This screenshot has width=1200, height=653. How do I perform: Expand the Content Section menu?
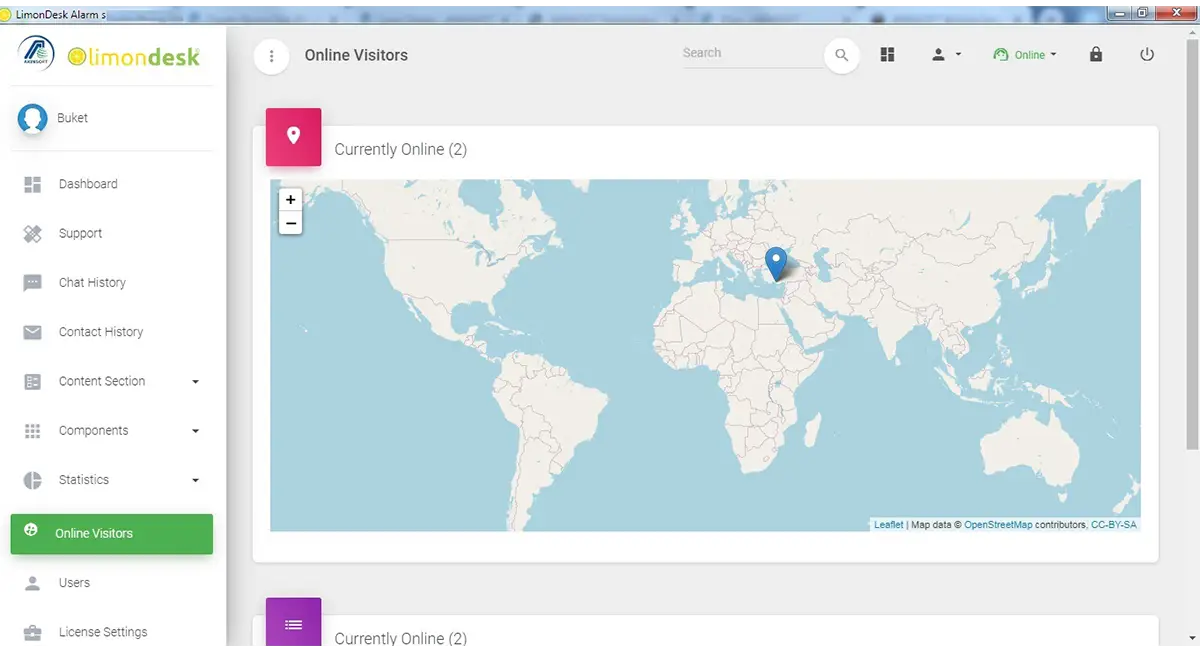(x=112, y=381)
